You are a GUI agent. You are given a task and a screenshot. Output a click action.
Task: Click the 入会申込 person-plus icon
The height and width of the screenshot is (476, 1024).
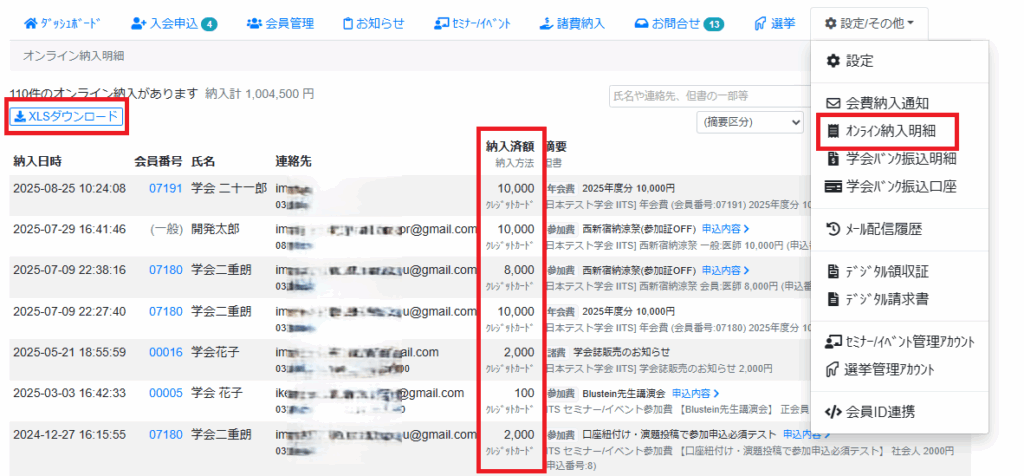tap(138, 22)
